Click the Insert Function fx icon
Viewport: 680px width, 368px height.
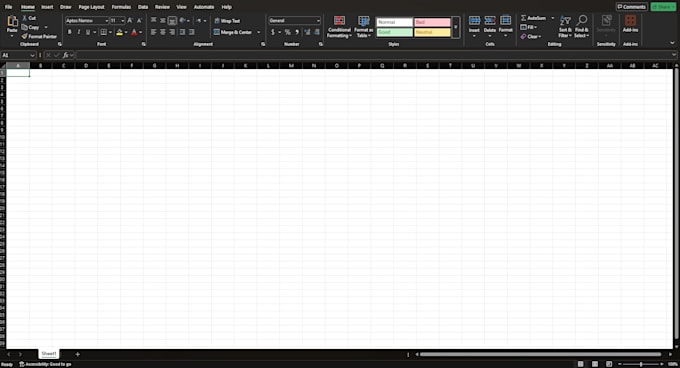[65, 55]
